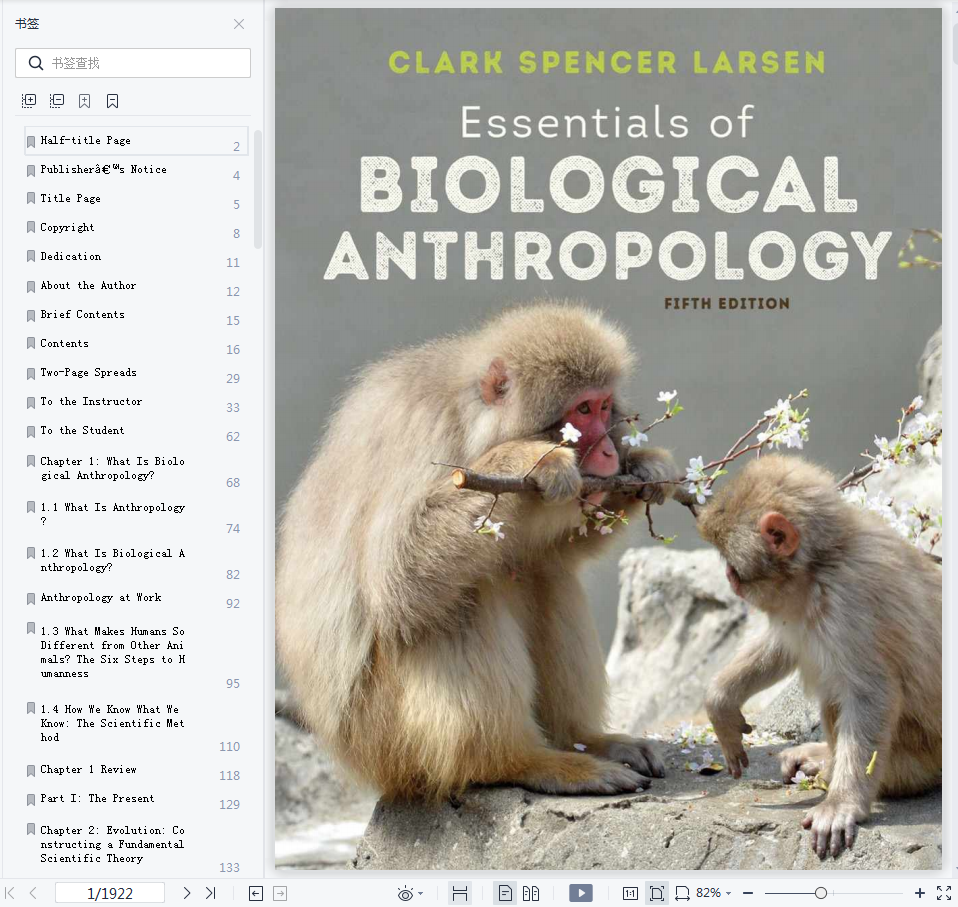Enter fullscreen mode

944,893
